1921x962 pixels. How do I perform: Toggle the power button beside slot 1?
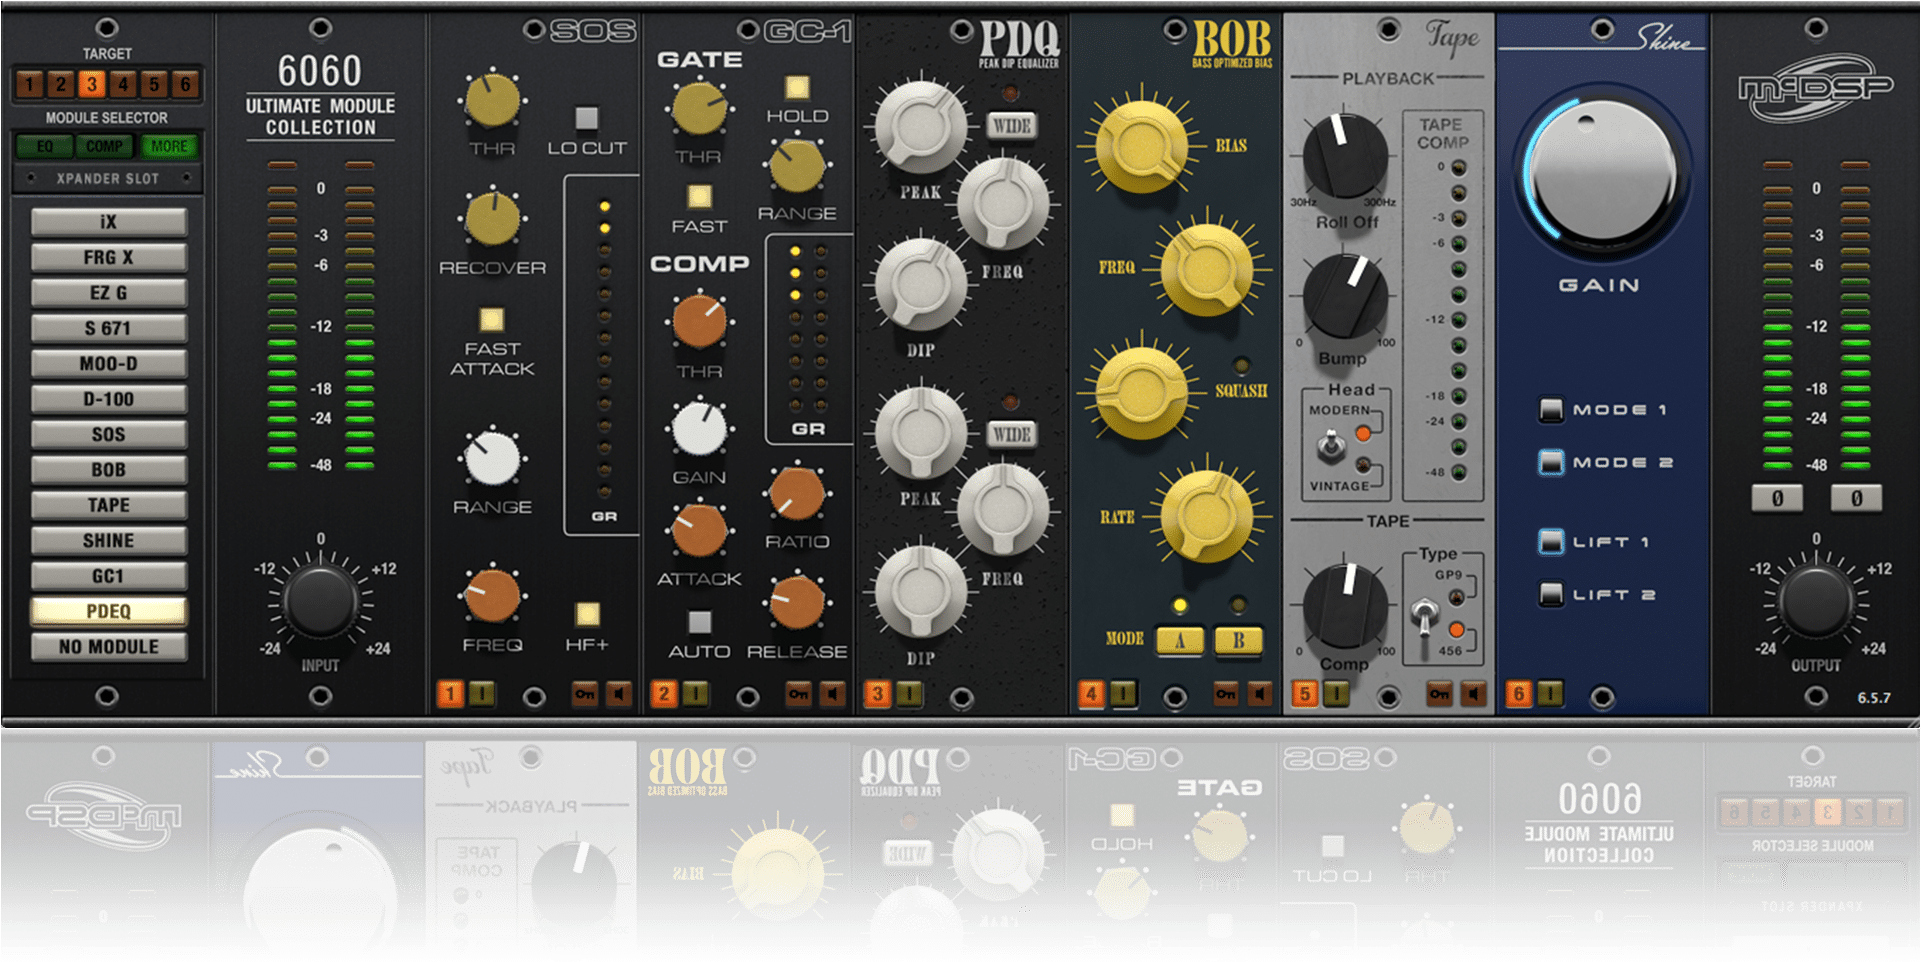pos(482,694)
